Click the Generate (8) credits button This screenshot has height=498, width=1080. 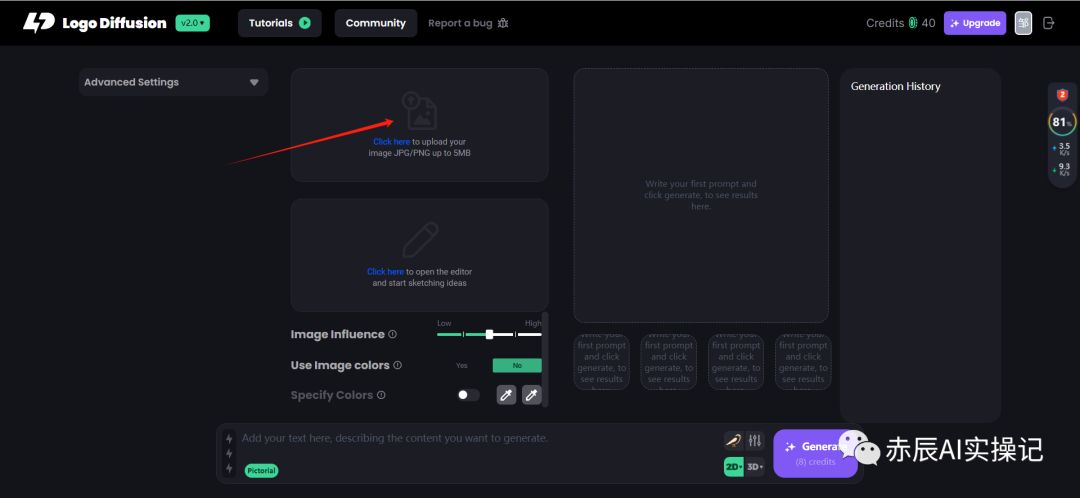(x=816, y=453)
